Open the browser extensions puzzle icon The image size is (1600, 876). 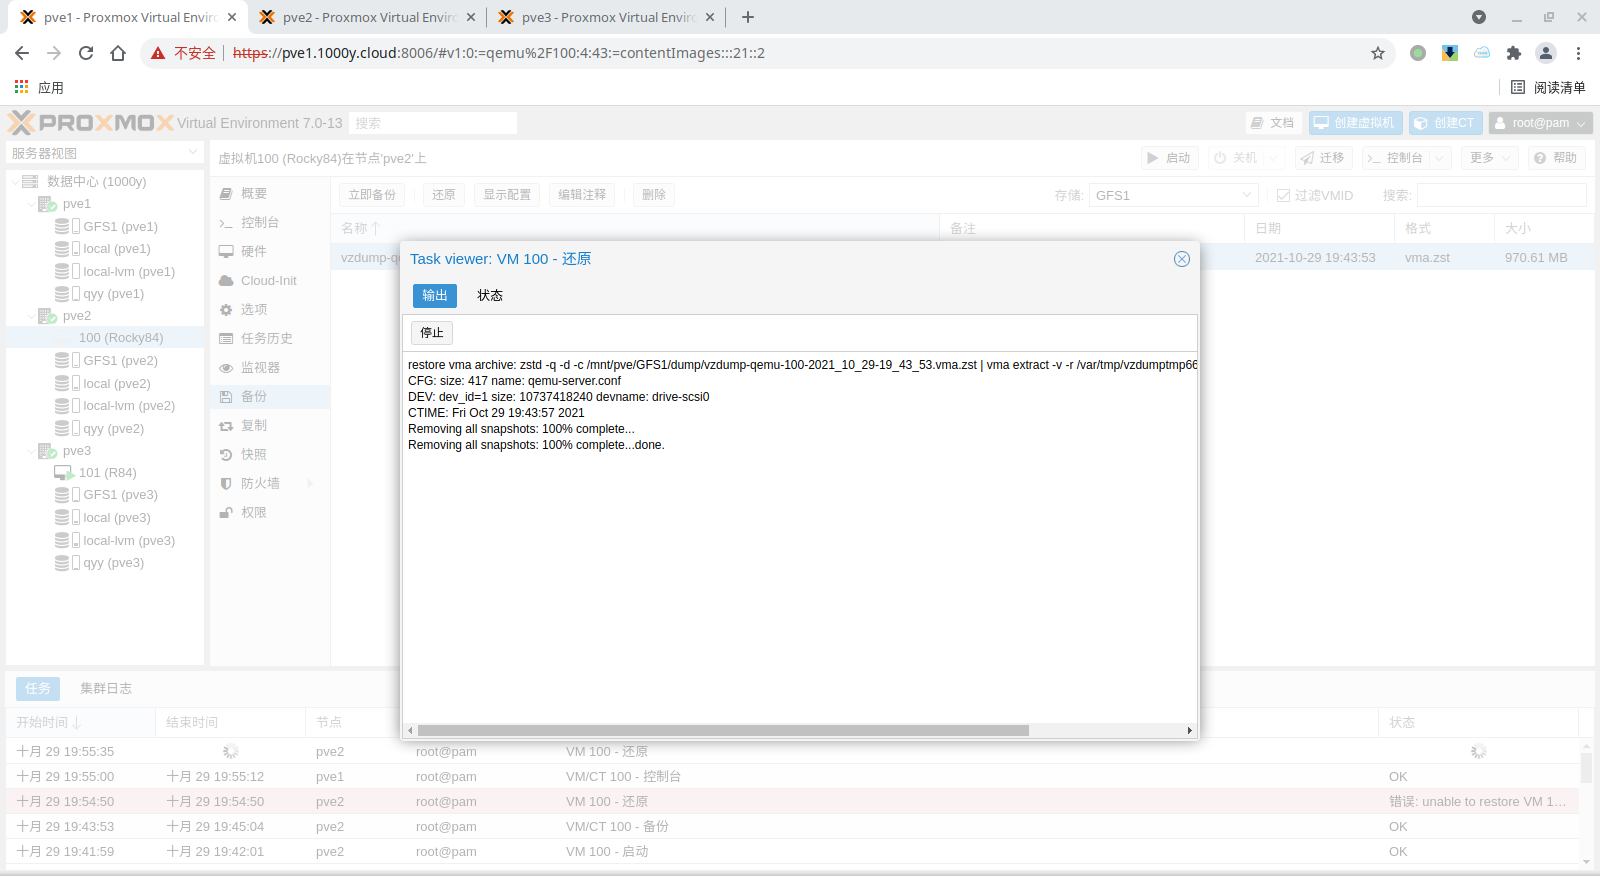(x=1513, y=53)
